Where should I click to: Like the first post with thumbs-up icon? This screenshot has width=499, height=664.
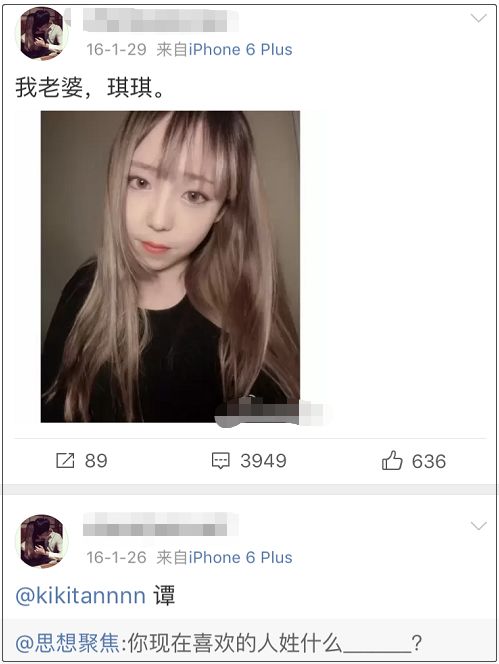point(392,460)
